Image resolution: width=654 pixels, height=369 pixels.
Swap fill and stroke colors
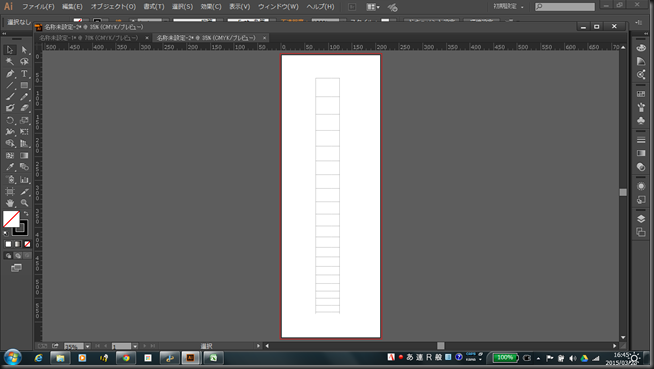coord(26,213)
